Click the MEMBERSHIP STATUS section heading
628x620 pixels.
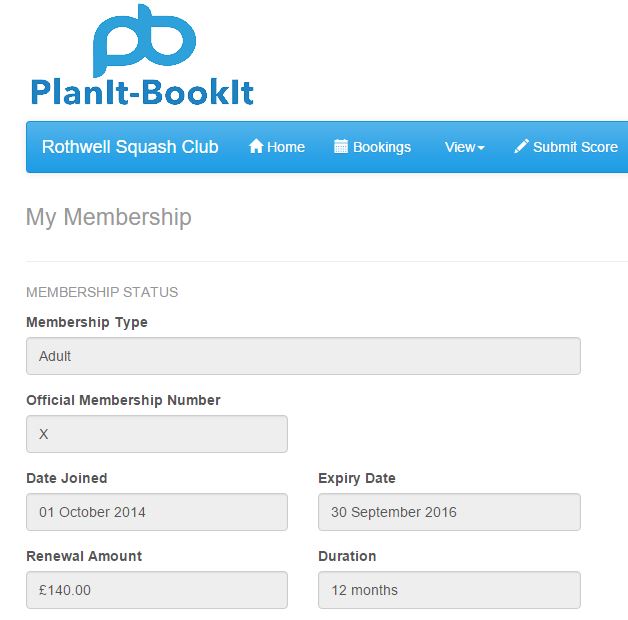point(102,292)
